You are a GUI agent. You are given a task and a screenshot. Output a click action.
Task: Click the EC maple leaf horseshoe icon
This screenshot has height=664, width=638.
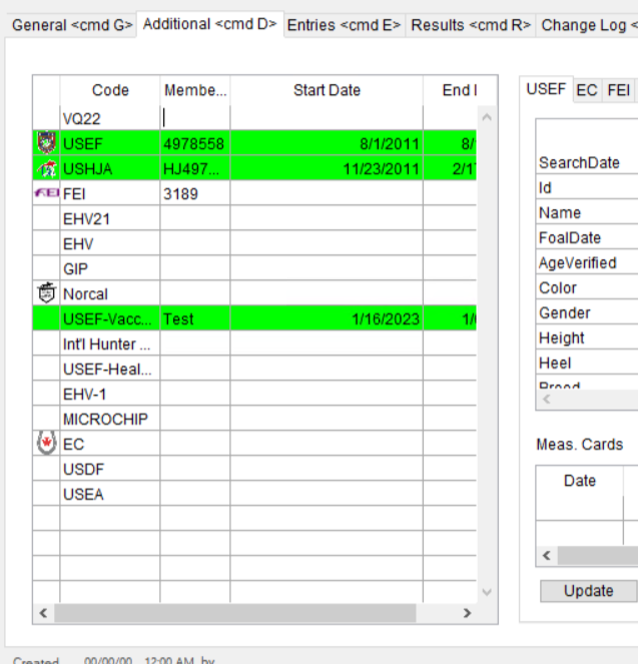(x=47, y=443)
